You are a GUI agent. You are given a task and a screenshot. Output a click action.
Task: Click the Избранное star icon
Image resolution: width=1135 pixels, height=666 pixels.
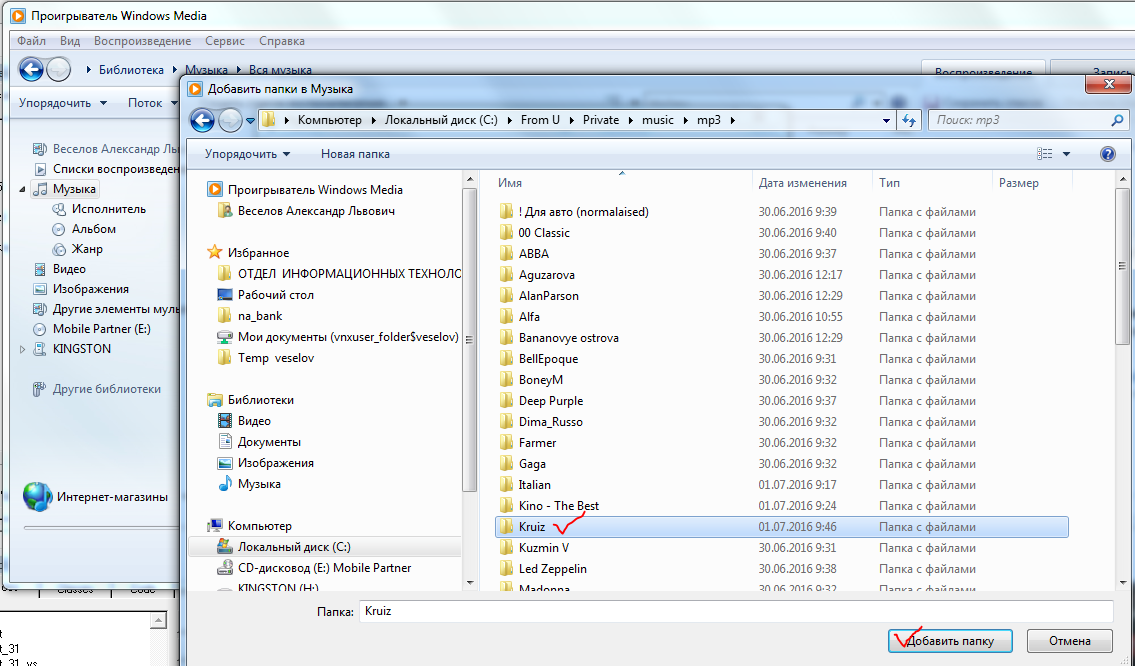pyautogui.click(x=214, y=253)
